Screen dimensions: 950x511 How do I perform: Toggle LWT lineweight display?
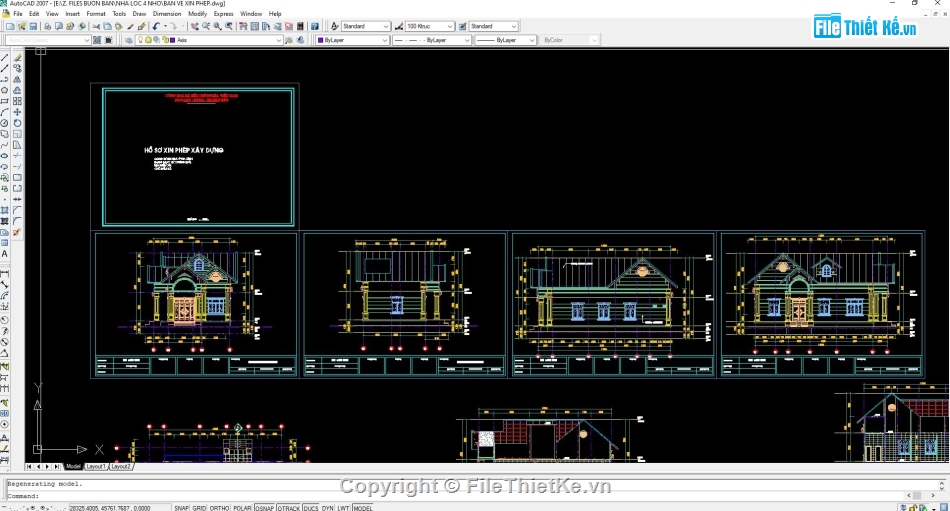(x=344, y=507)
